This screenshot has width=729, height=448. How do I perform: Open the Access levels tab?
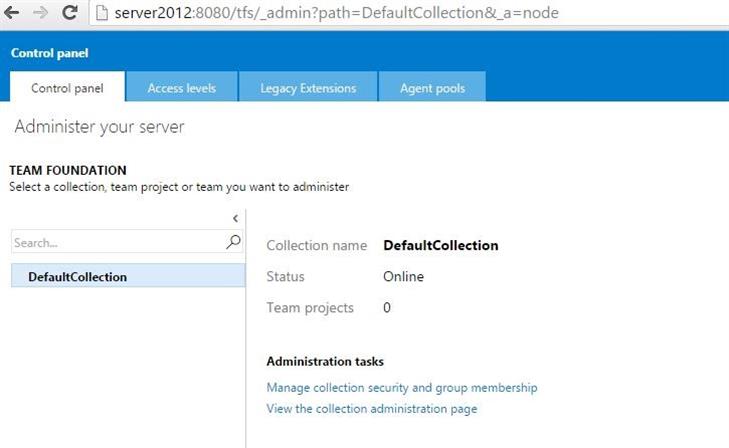[x=181, y=88]
